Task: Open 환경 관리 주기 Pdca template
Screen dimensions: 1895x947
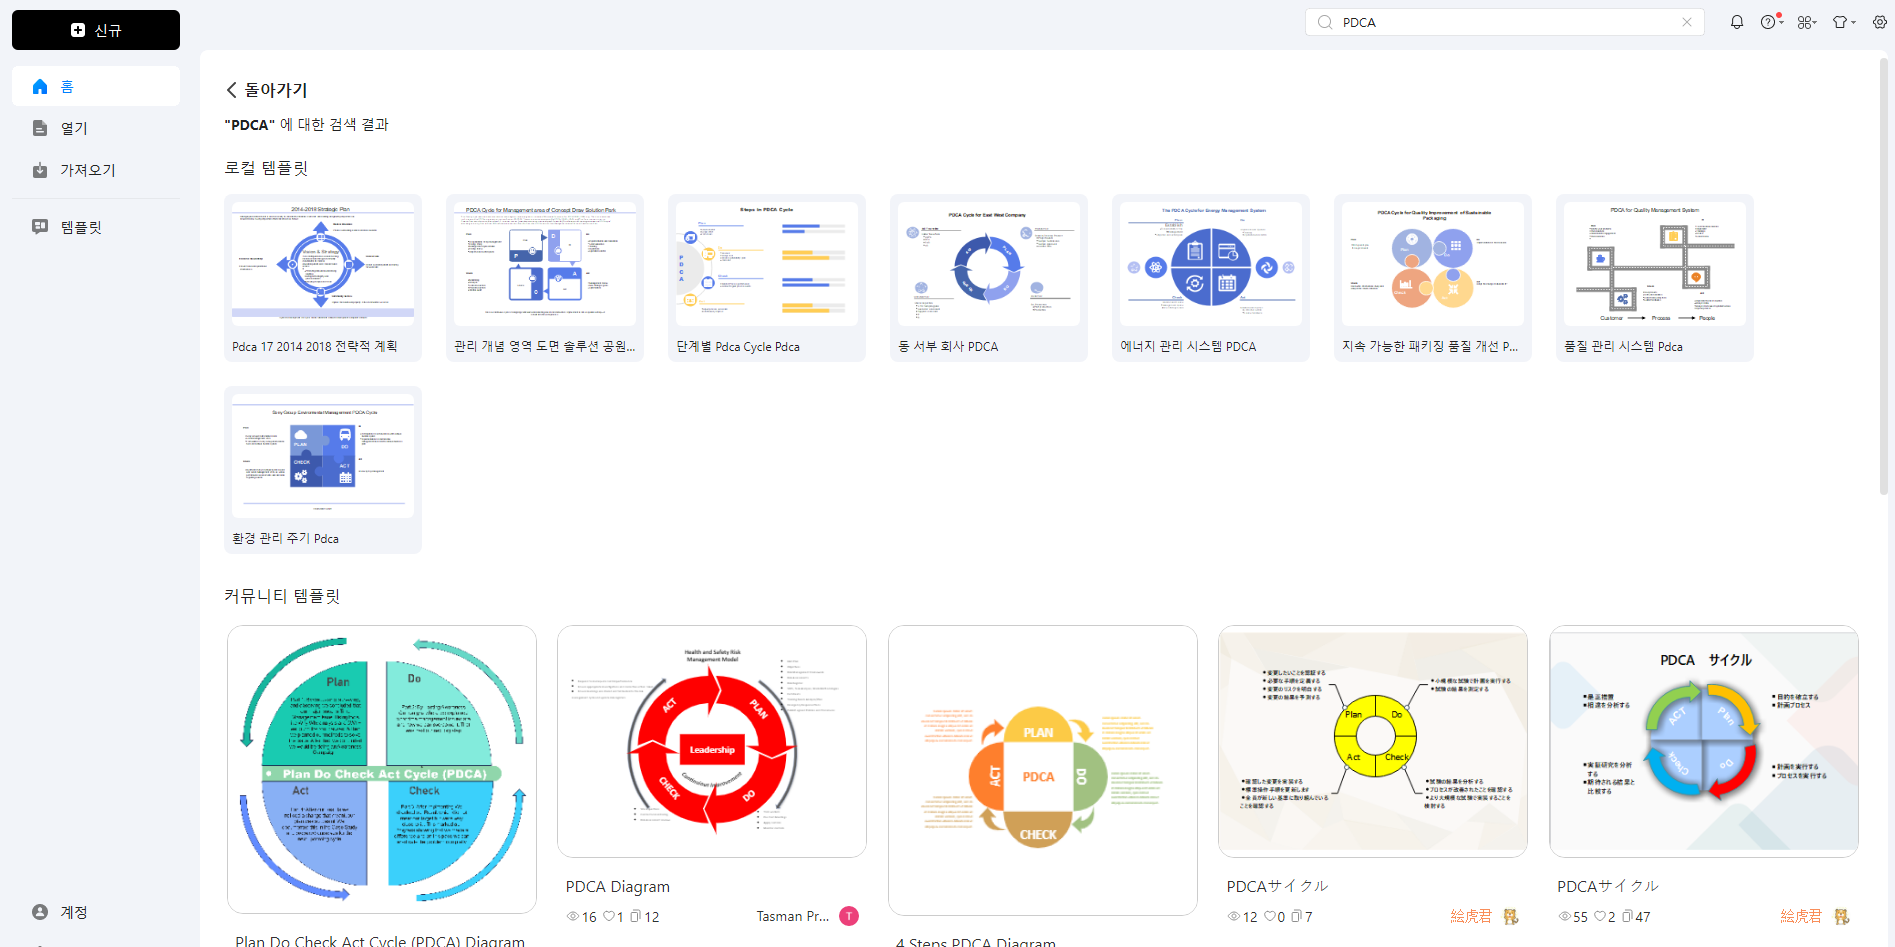Action: coord(323,470)
